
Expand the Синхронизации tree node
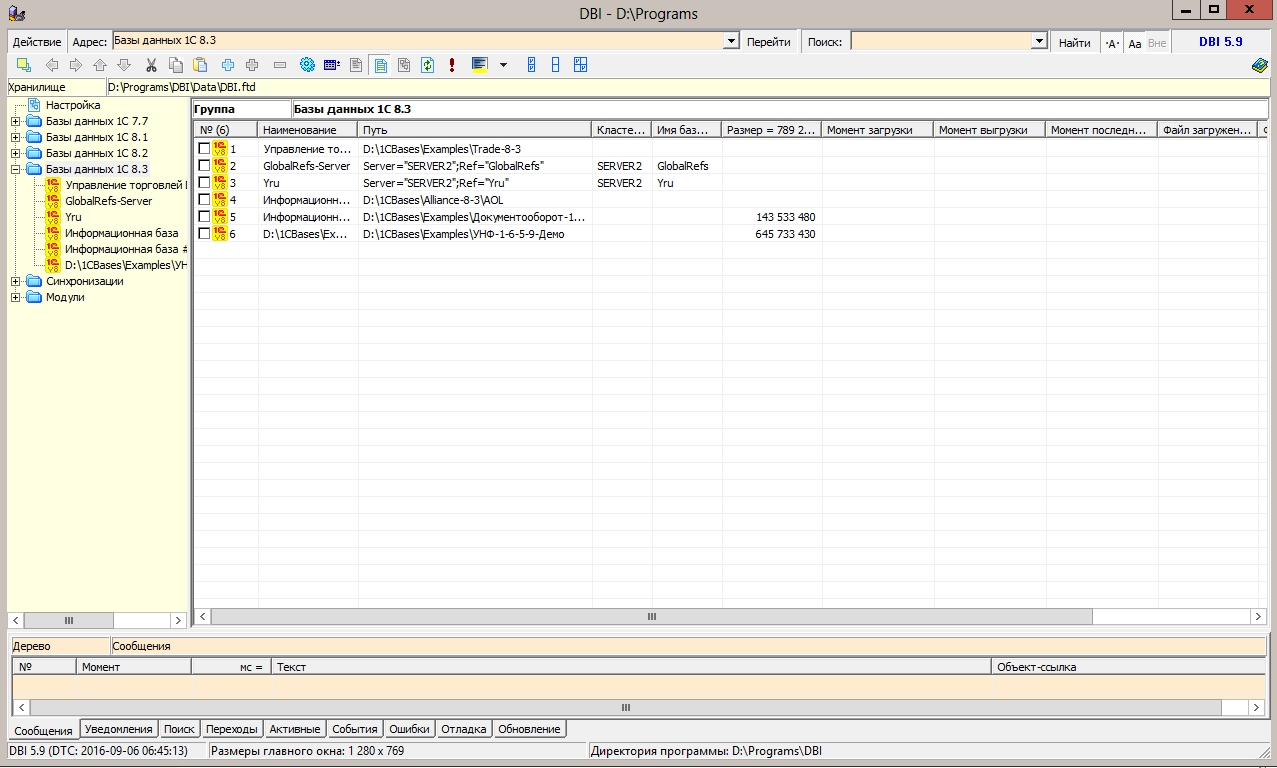click(16, 282)
